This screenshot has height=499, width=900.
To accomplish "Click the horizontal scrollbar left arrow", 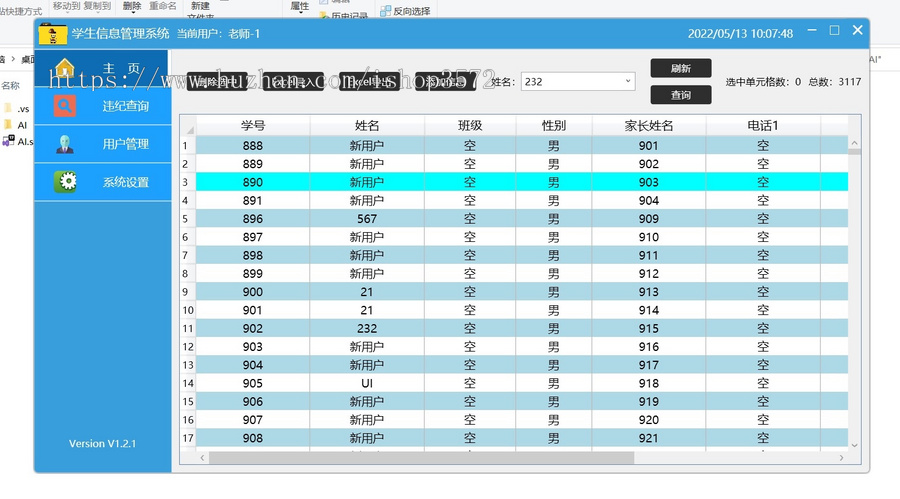I will 202,458.
